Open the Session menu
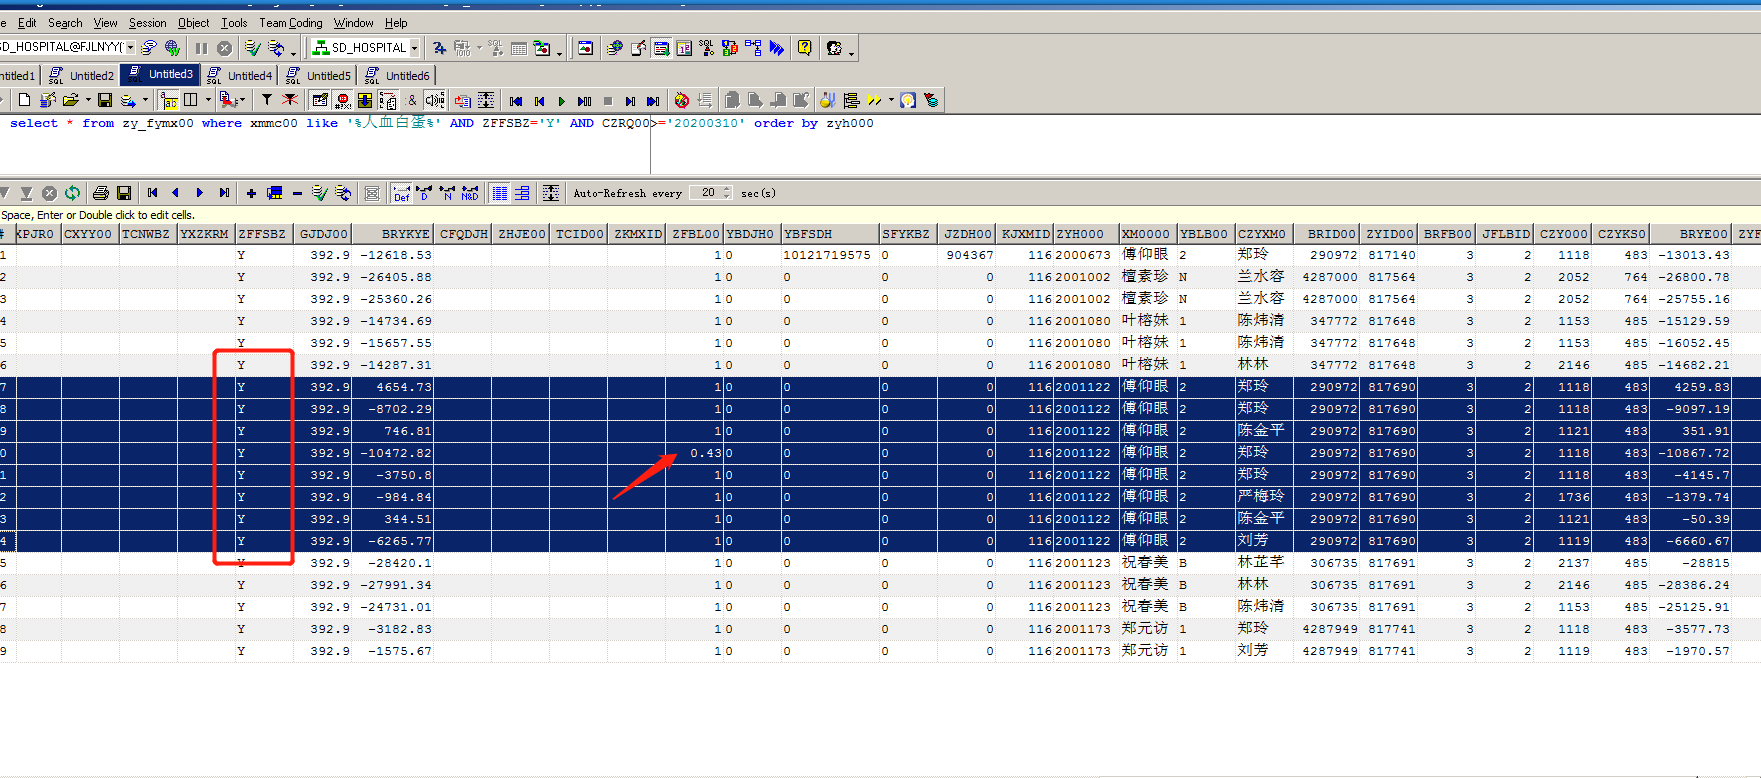Screen dimensions: 1761x778 [147, 23]
